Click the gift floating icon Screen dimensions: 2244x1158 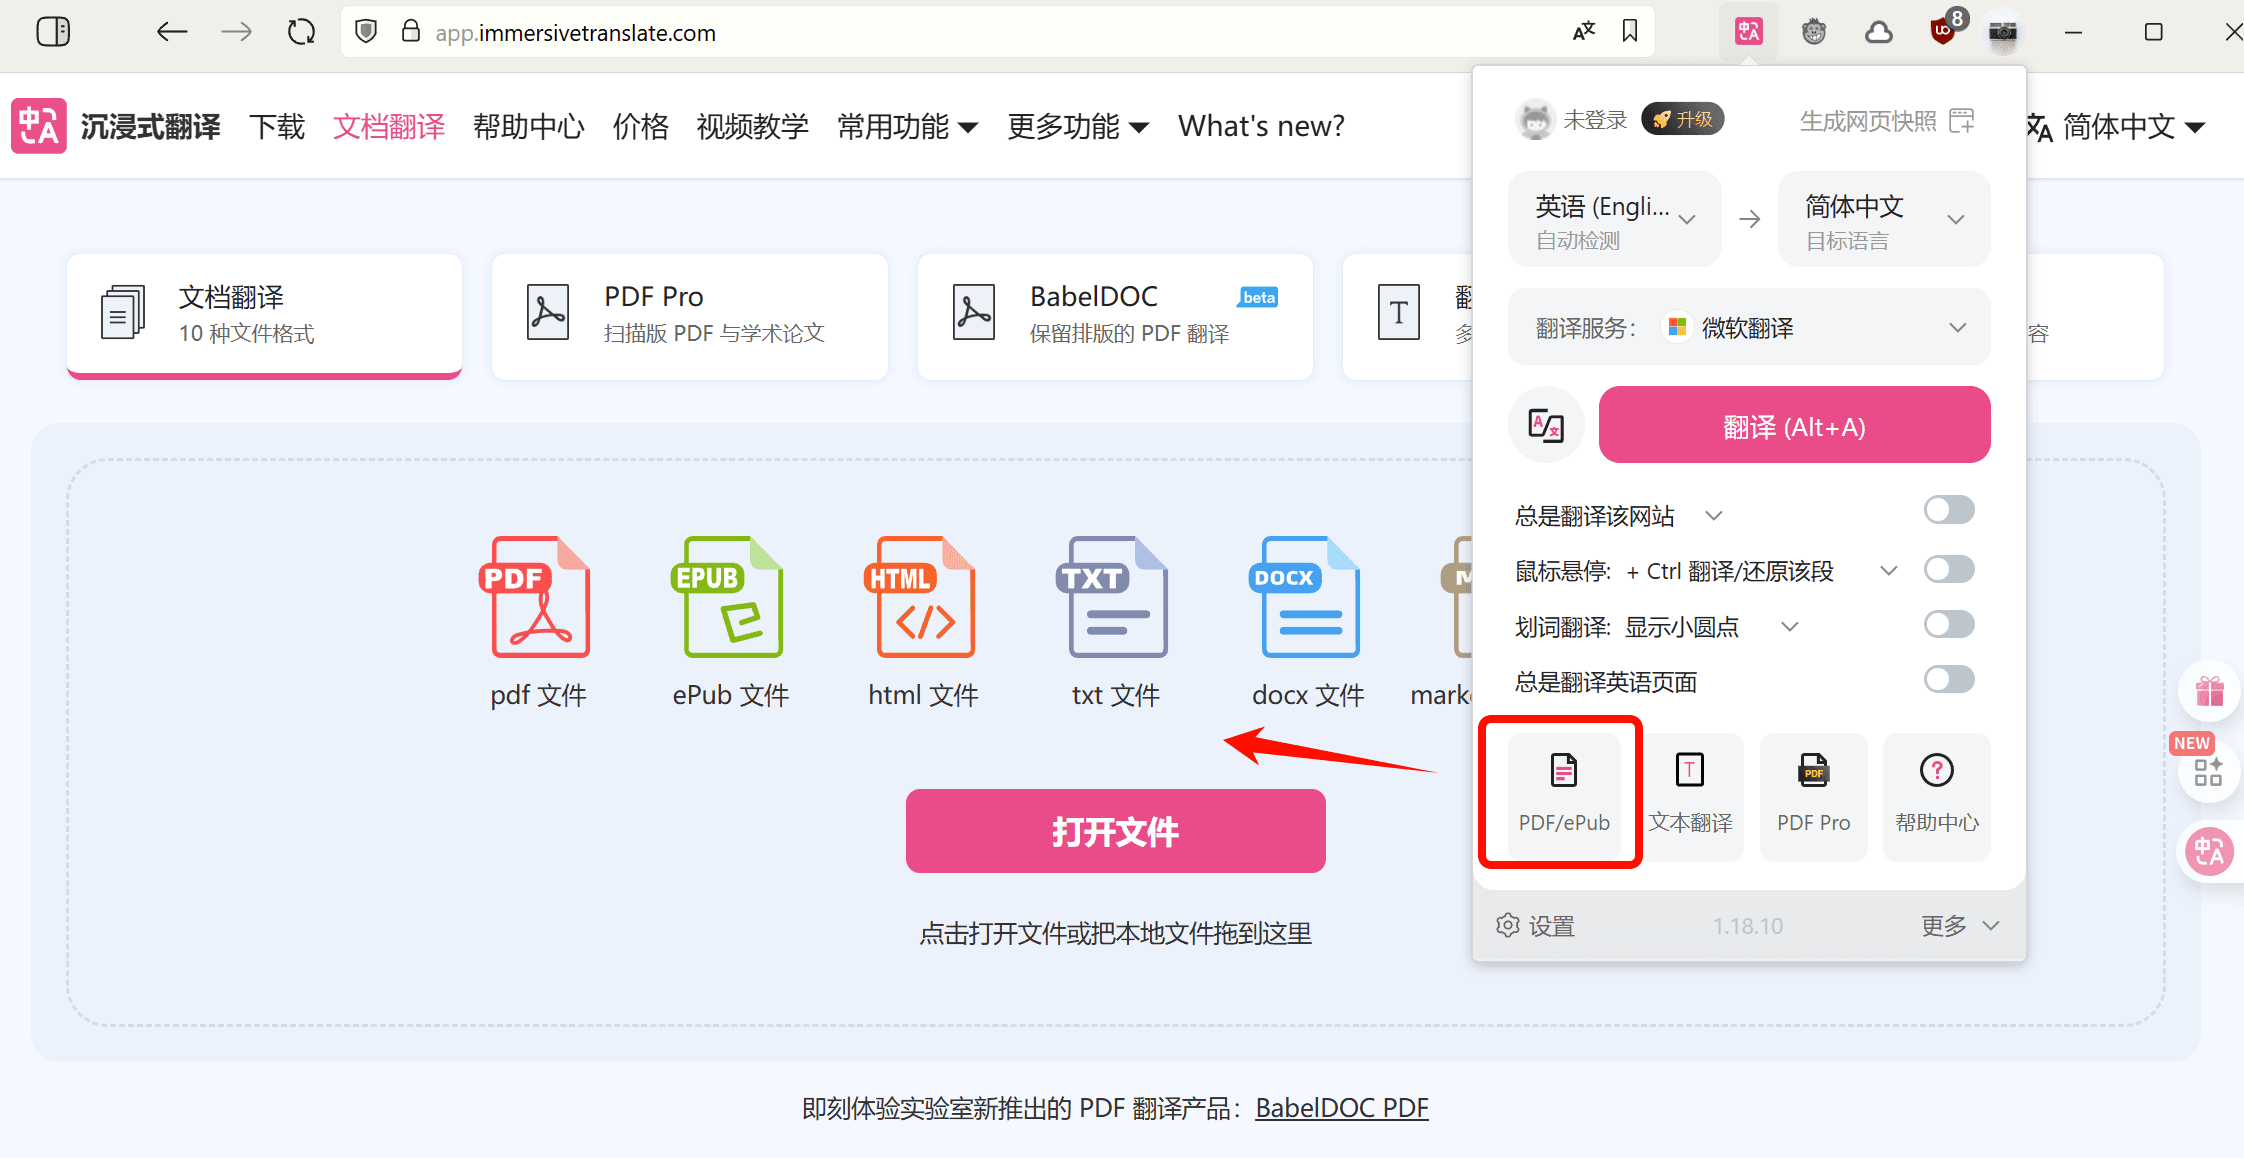(2210, 691)
